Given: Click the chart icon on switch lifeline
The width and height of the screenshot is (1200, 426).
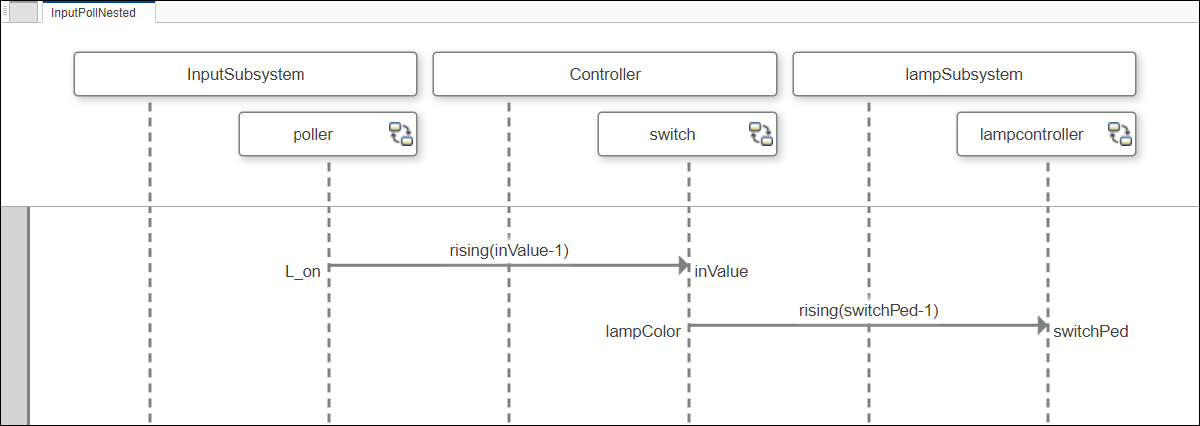Looking at the screenshot, I should pos(760,134).
